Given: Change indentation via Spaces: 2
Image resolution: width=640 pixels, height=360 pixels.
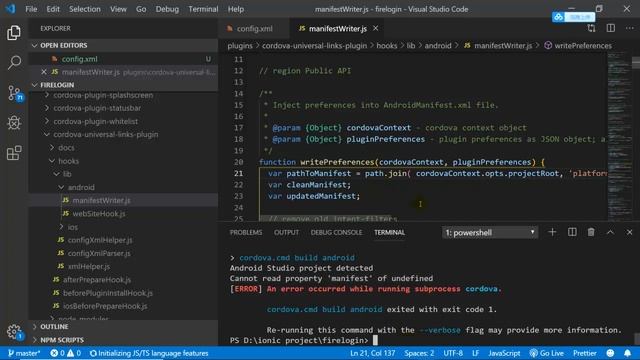Looking at the screenshot, I should tap(419, 353).
